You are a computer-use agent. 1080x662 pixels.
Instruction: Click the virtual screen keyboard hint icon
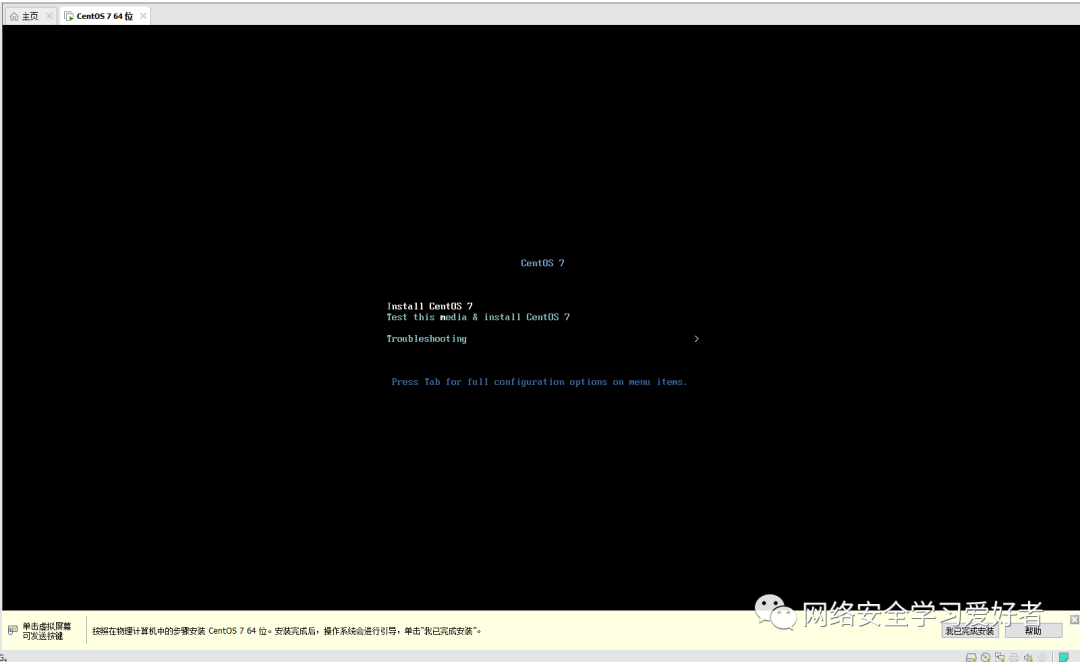point(12,630)
